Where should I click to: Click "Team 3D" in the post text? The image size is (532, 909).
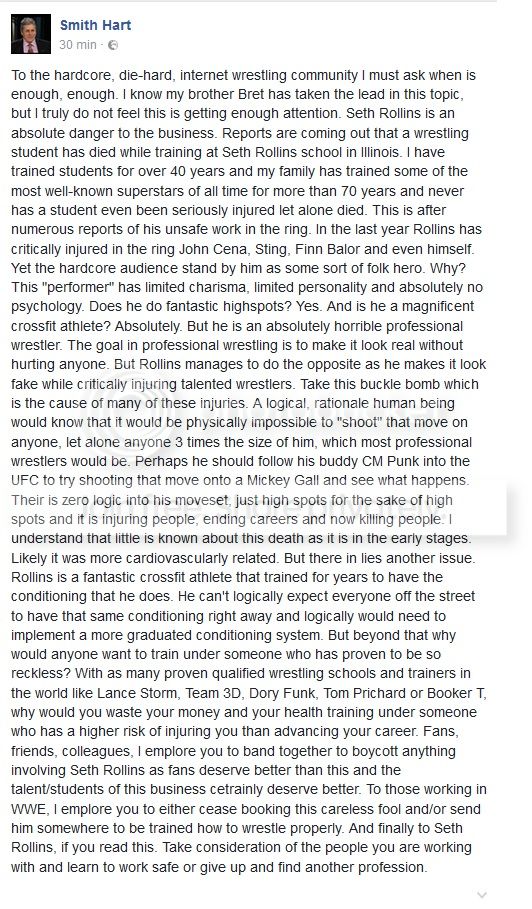pyautogui.click(x=205, y=693)
